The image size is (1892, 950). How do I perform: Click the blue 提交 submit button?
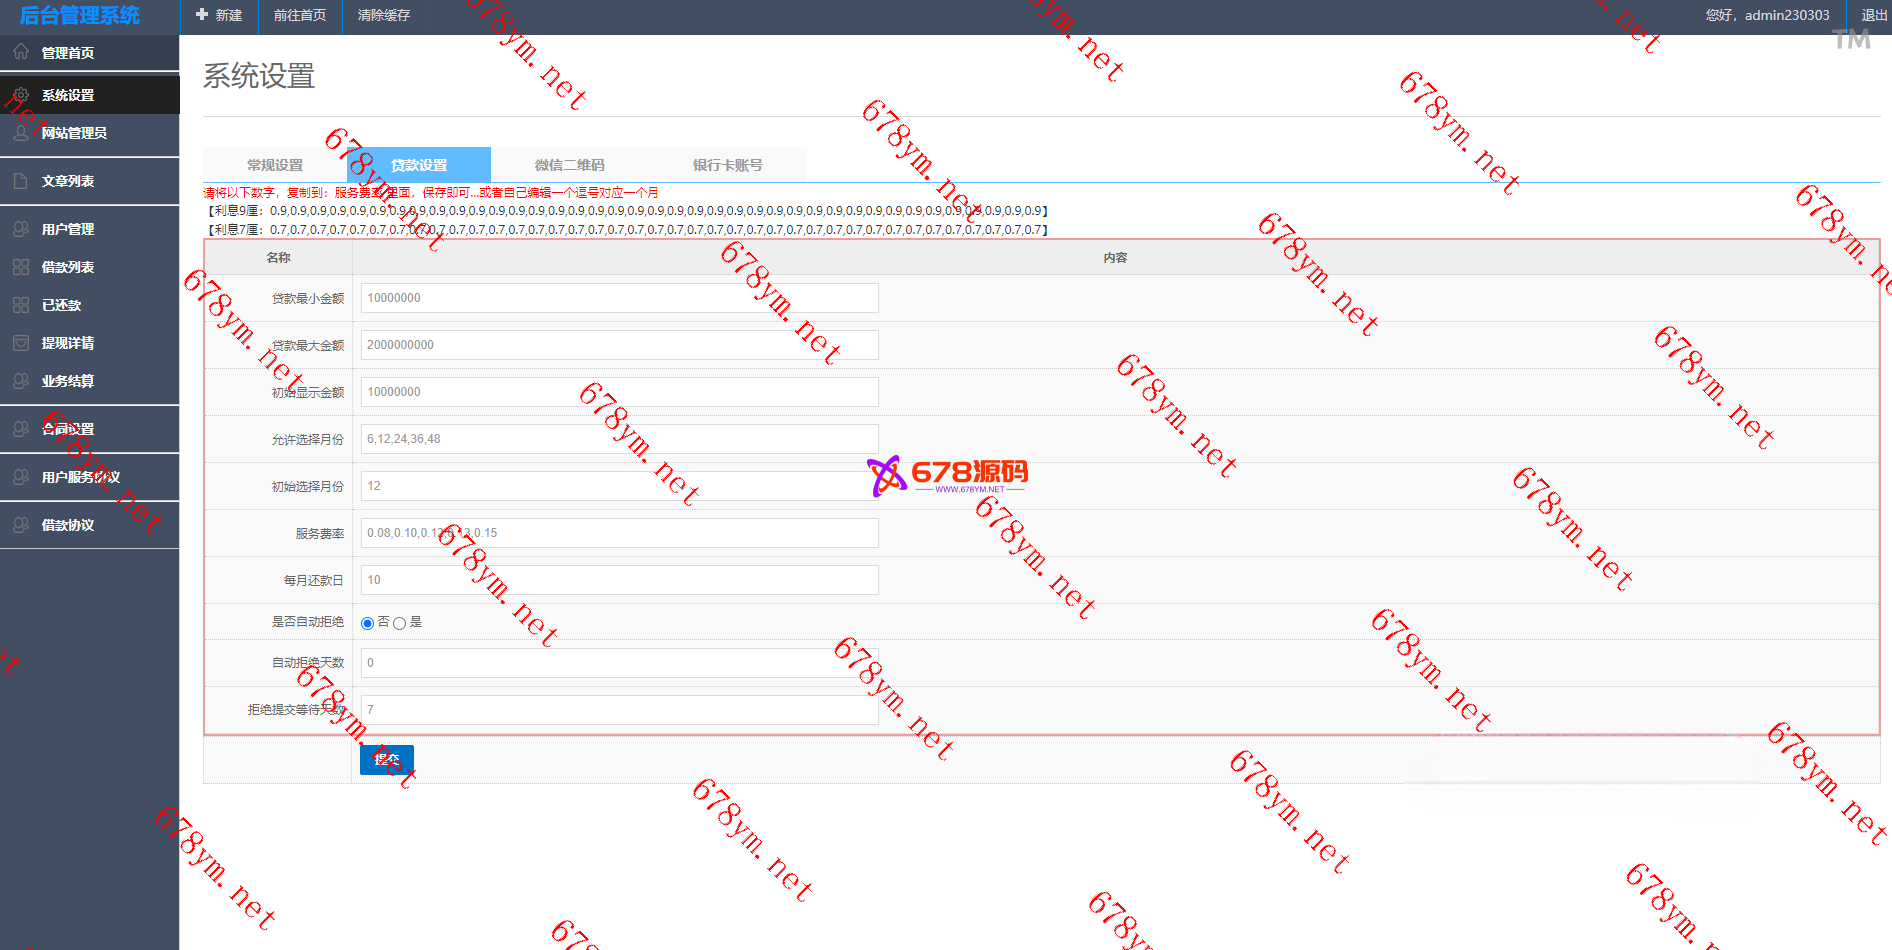387,760
